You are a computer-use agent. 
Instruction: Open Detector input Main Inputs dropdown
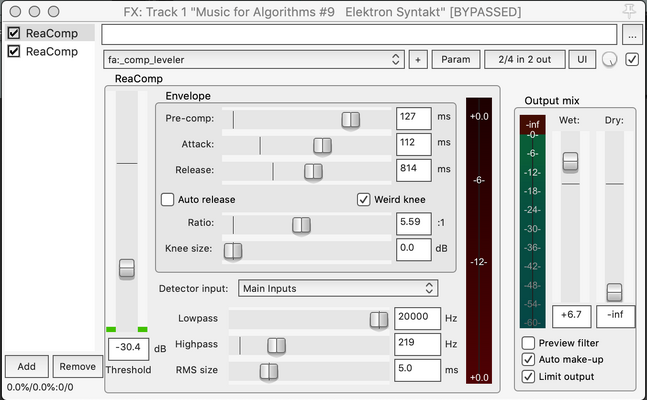(x=338, y=289)
